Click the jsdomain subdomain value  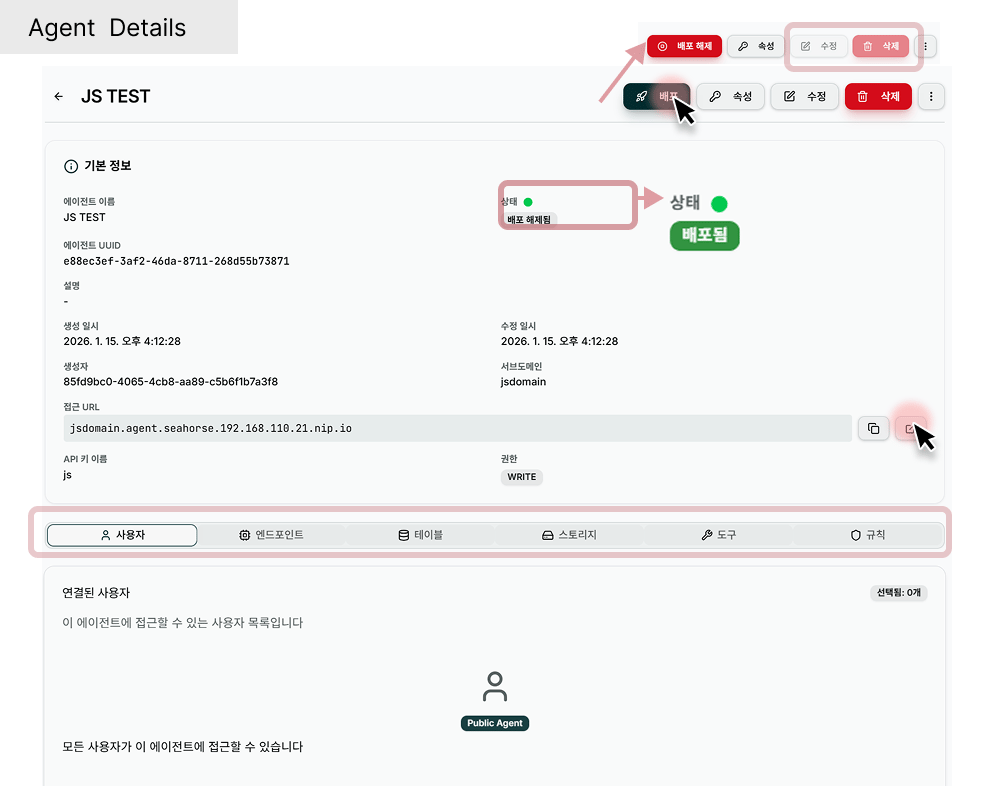pyautogui.click(x=523, y=382)
